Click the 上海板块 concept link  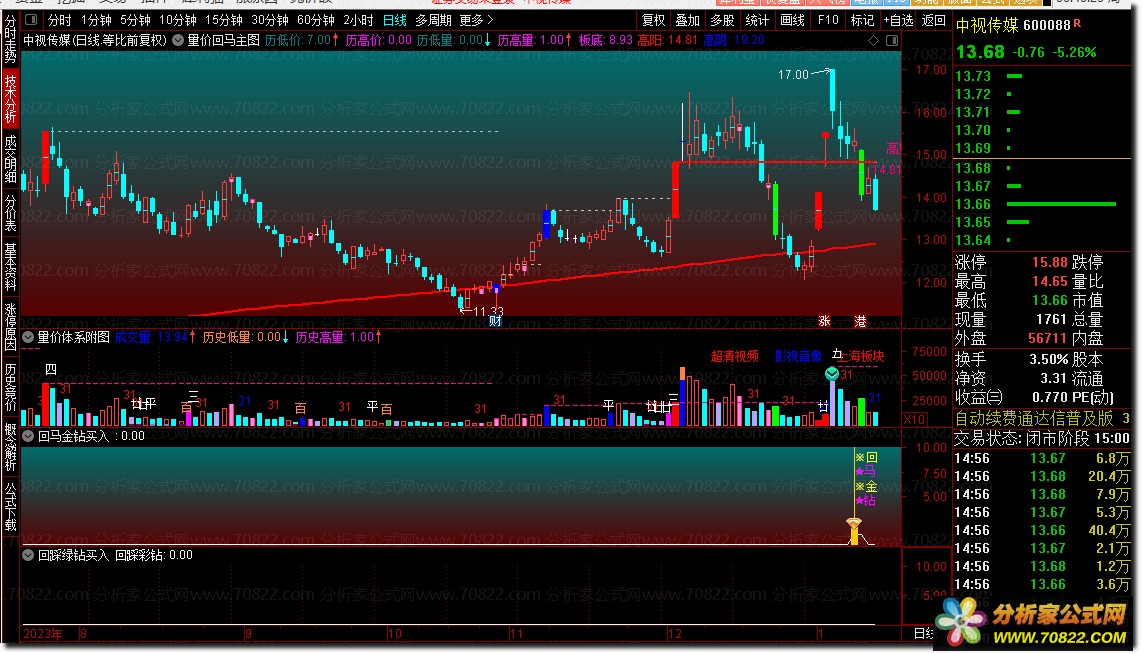860,356
